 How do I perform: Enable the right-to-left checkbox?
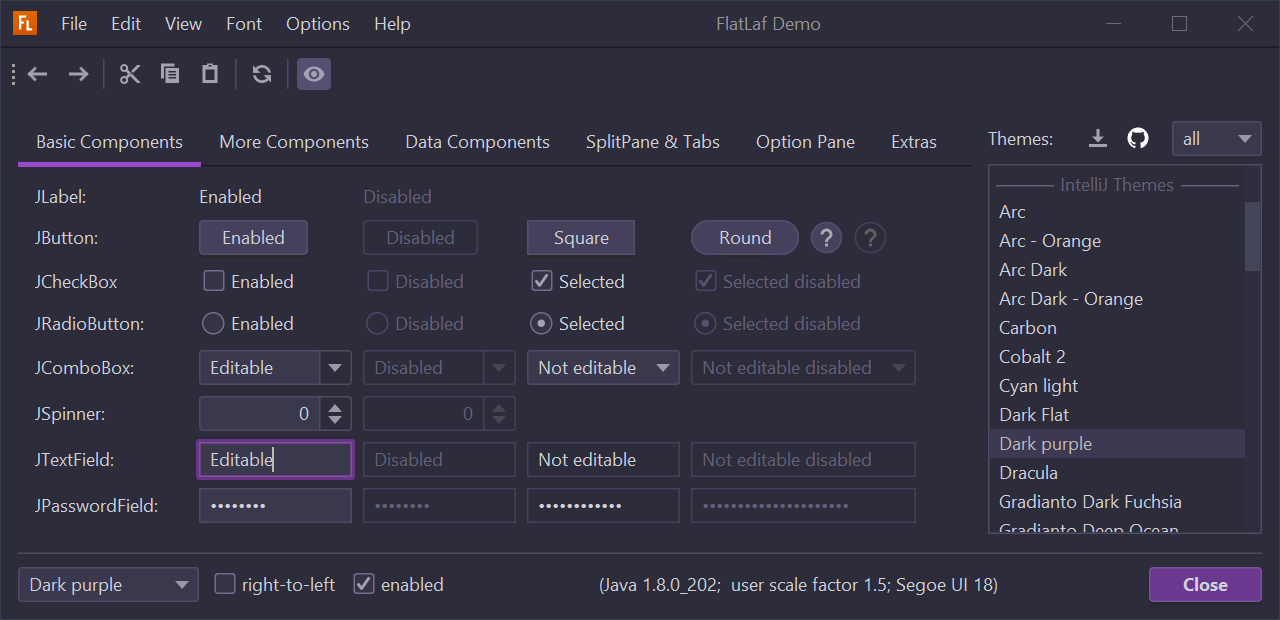[226, 584]
